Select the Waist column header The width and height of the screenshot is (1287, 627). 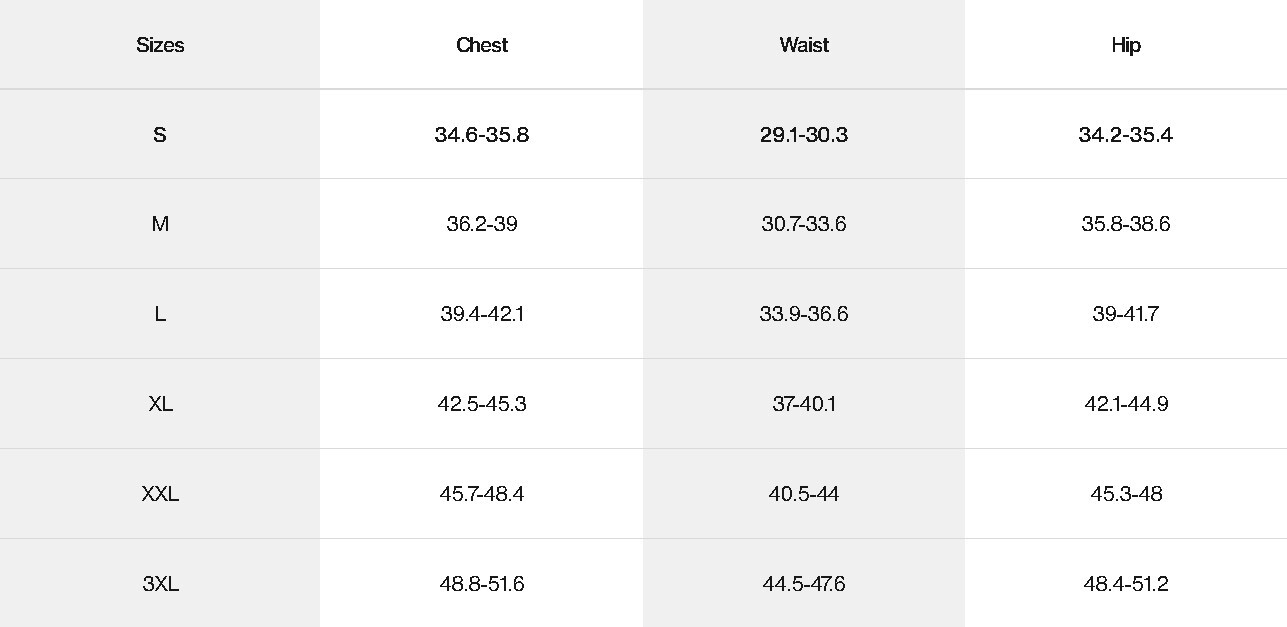(804, 45)
